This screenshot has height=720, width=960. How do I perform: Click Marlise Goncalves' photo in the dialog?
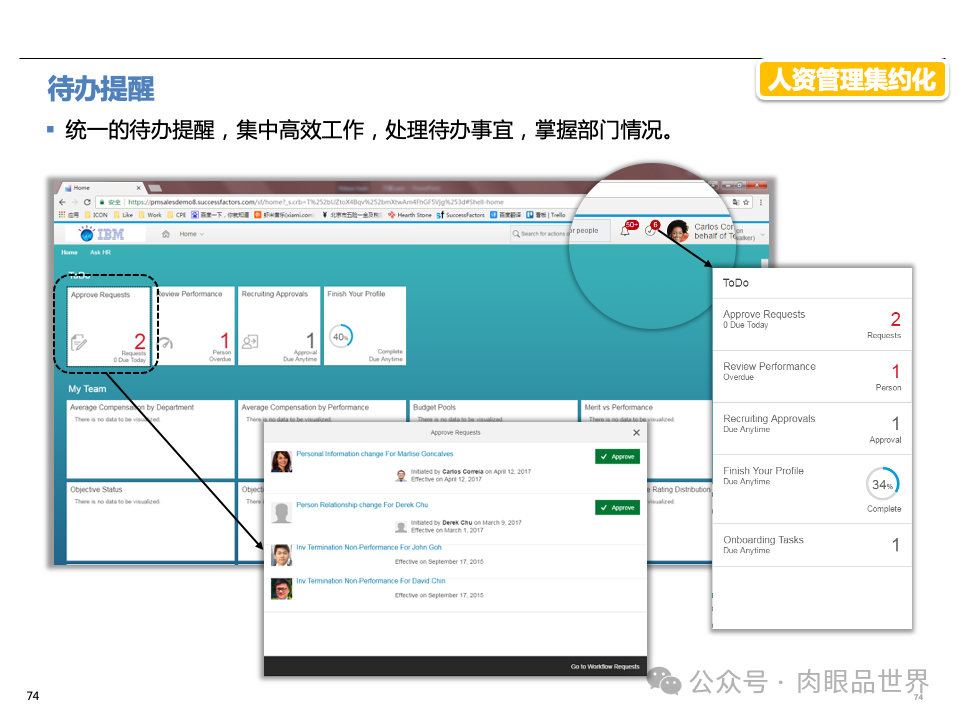282,462
